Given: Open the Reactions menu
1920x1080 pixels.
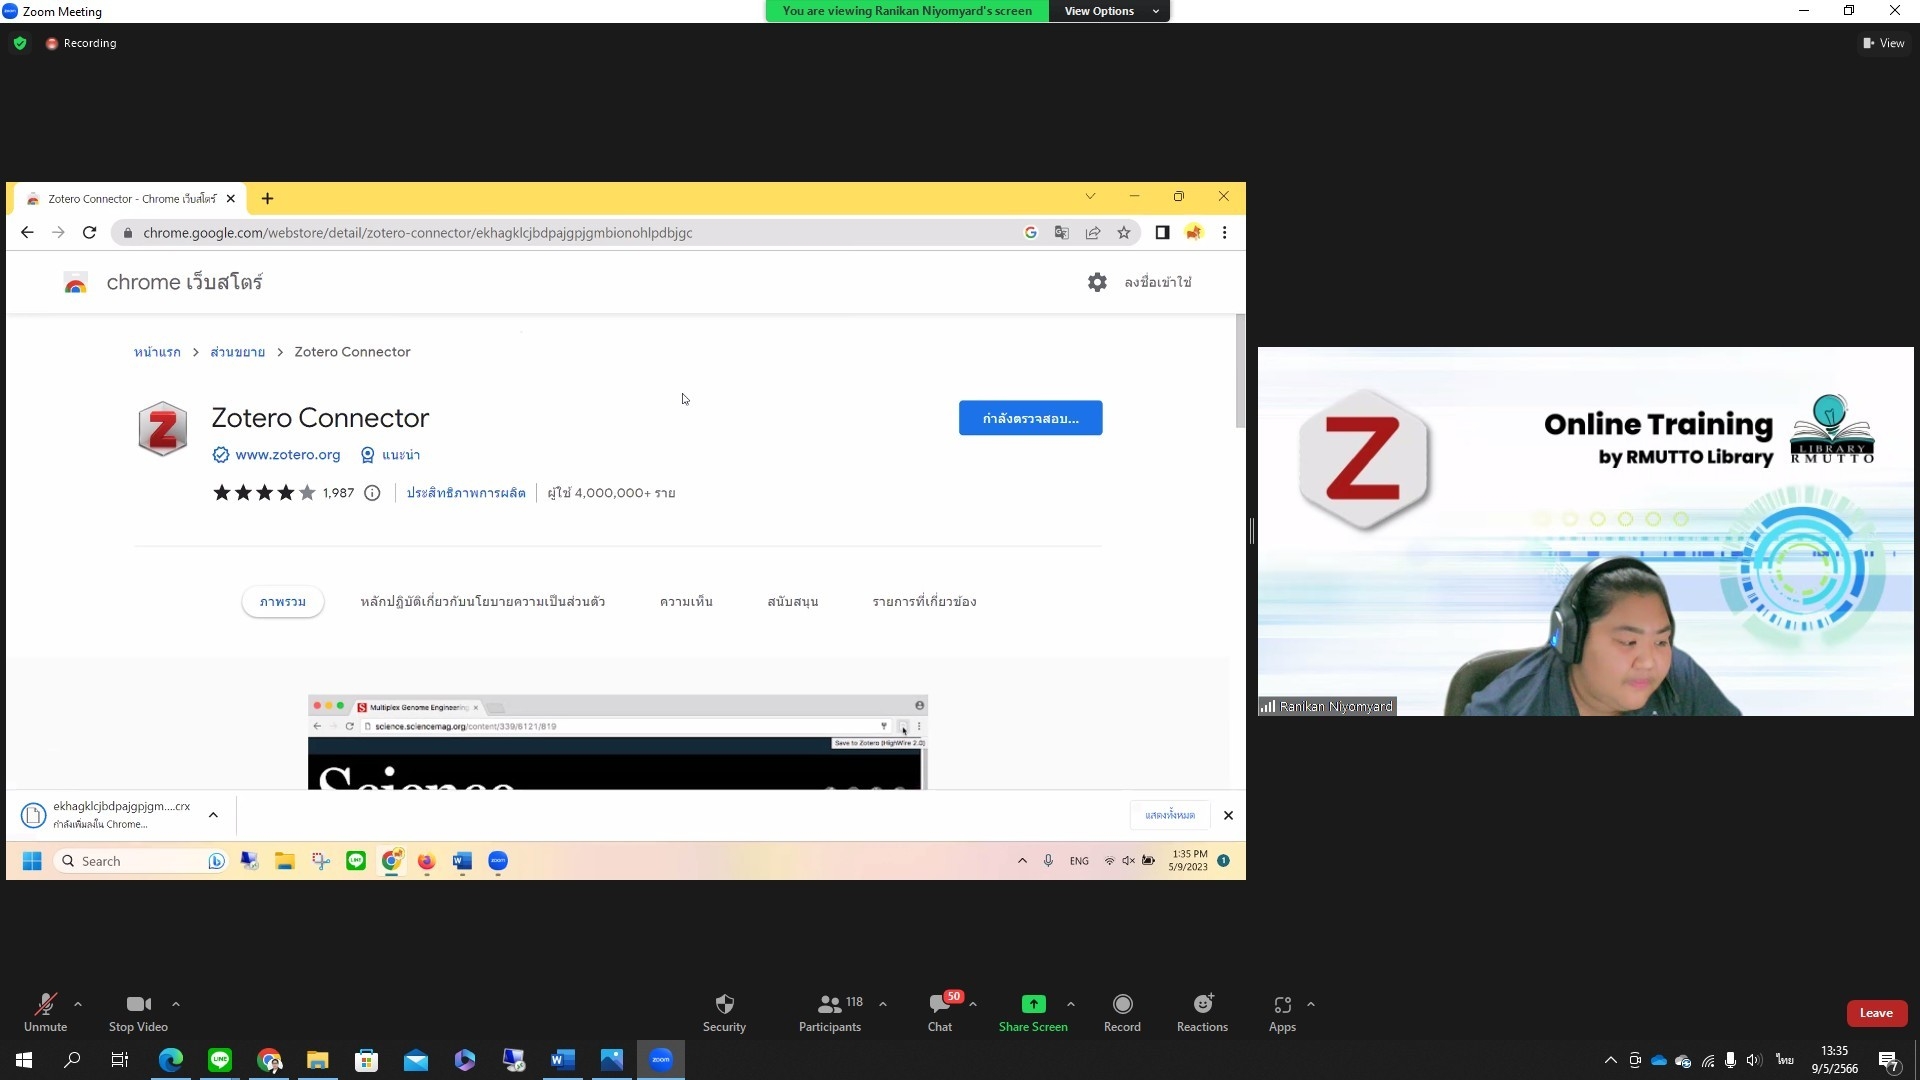Looking at the screenshot, I should coord(1202,1012).
